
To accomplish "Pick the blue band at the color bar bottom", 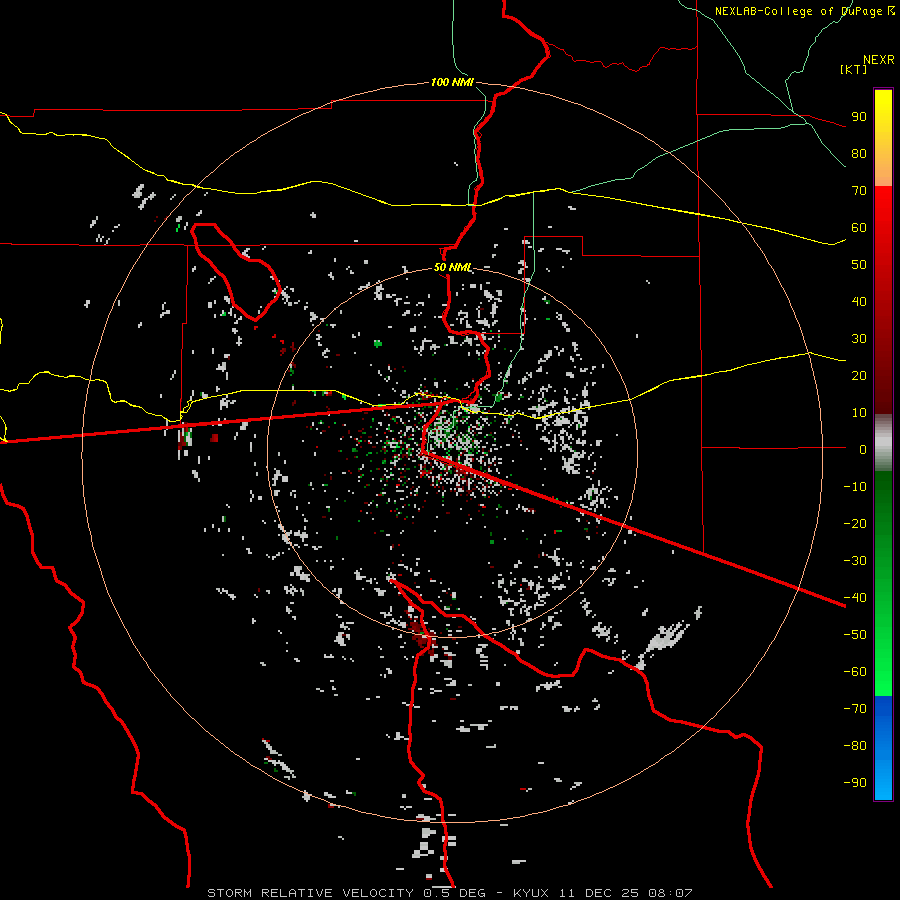I will [883, 748].
